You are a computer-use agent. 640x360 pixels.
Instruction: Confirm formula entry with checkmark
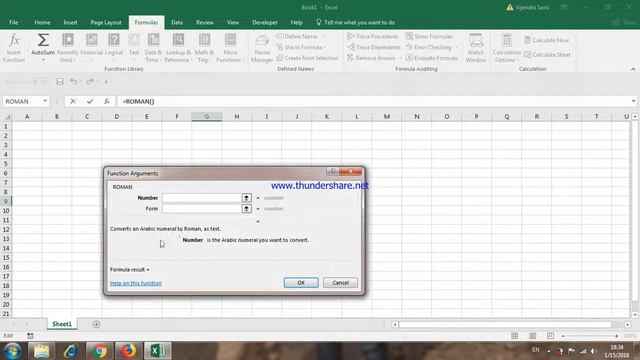click(90, 101)
